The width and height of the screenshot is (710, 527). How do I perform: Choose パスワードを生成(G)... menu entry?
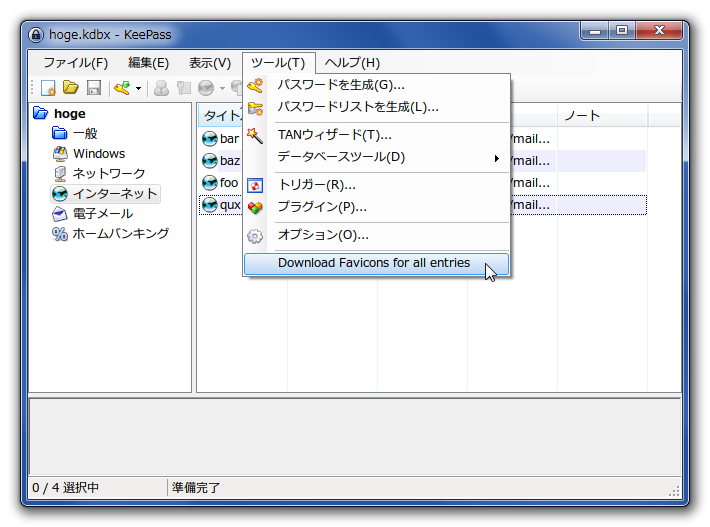377,85
